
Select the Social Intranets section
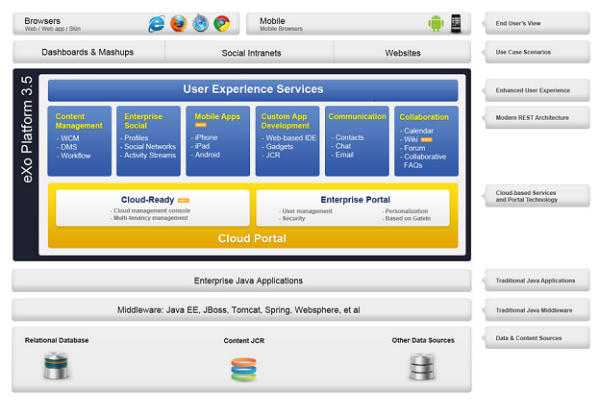pyautogui.click(x=249, y=52)
